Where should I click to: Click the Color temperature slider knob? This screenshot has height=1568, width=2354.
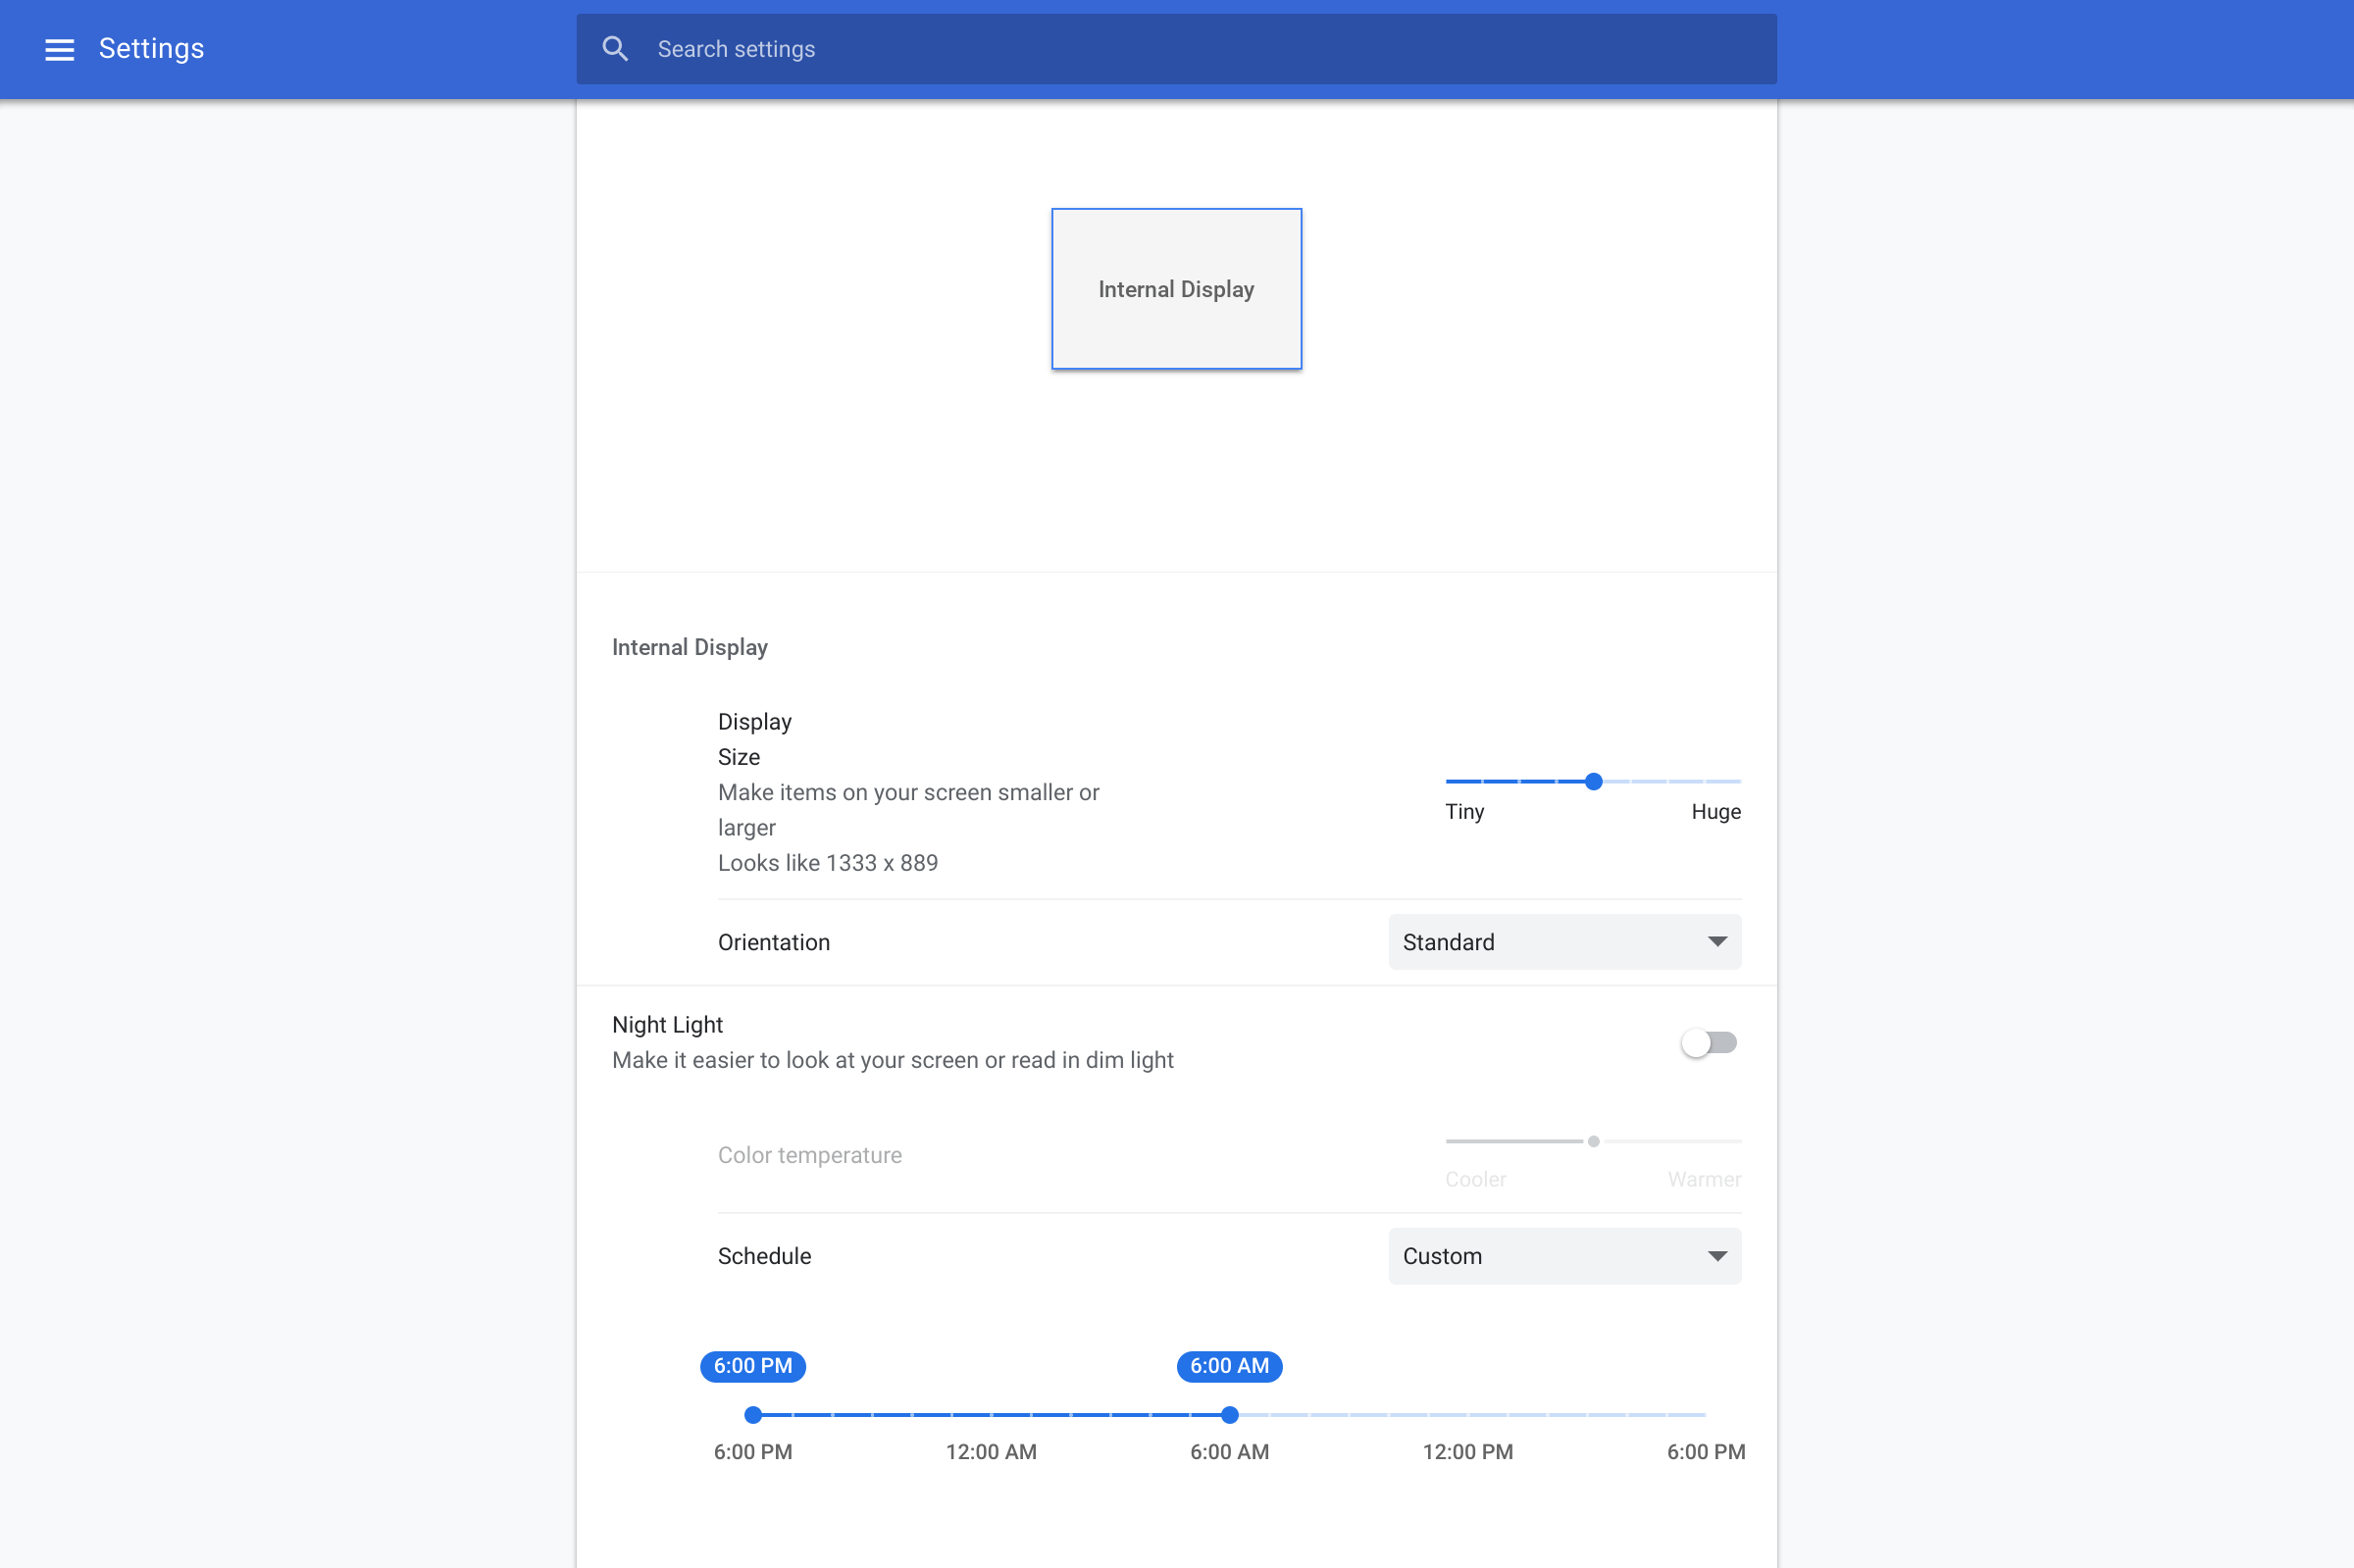point(1593,1141)
